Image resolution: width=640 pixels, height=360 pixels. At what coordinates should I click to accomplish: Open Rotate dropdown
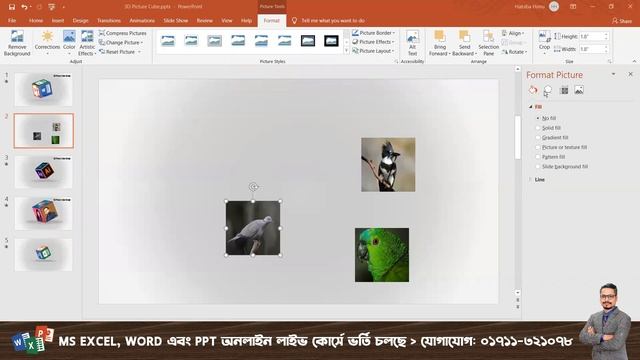pyautogui.click(x=514, y=52)
